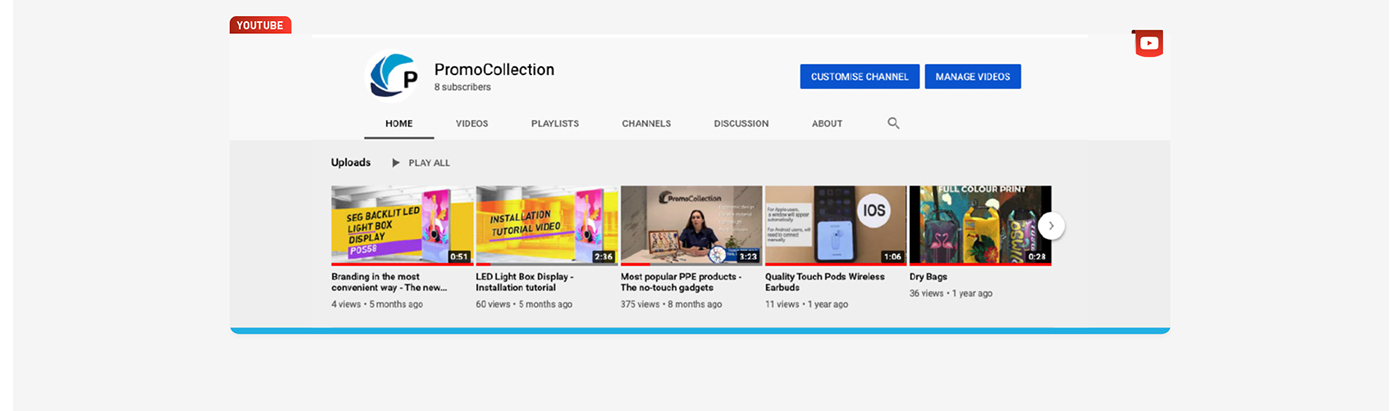Screen dimensions: 1400x411
Task: Open the PPE products video thumbnail
Action: 691,225
